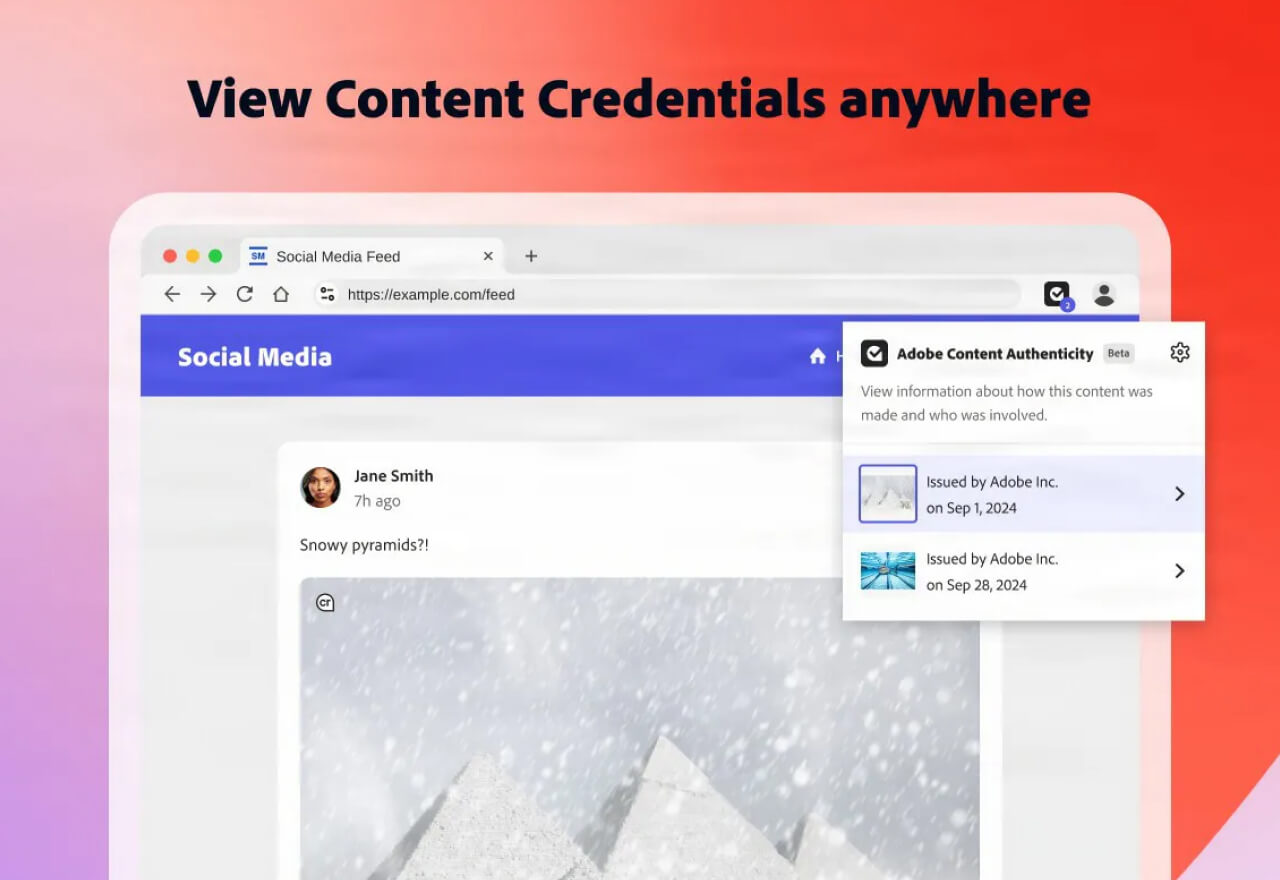The image size is (1280, 880).
Task: Select the SM favicon on the tab
Action: 258,256
